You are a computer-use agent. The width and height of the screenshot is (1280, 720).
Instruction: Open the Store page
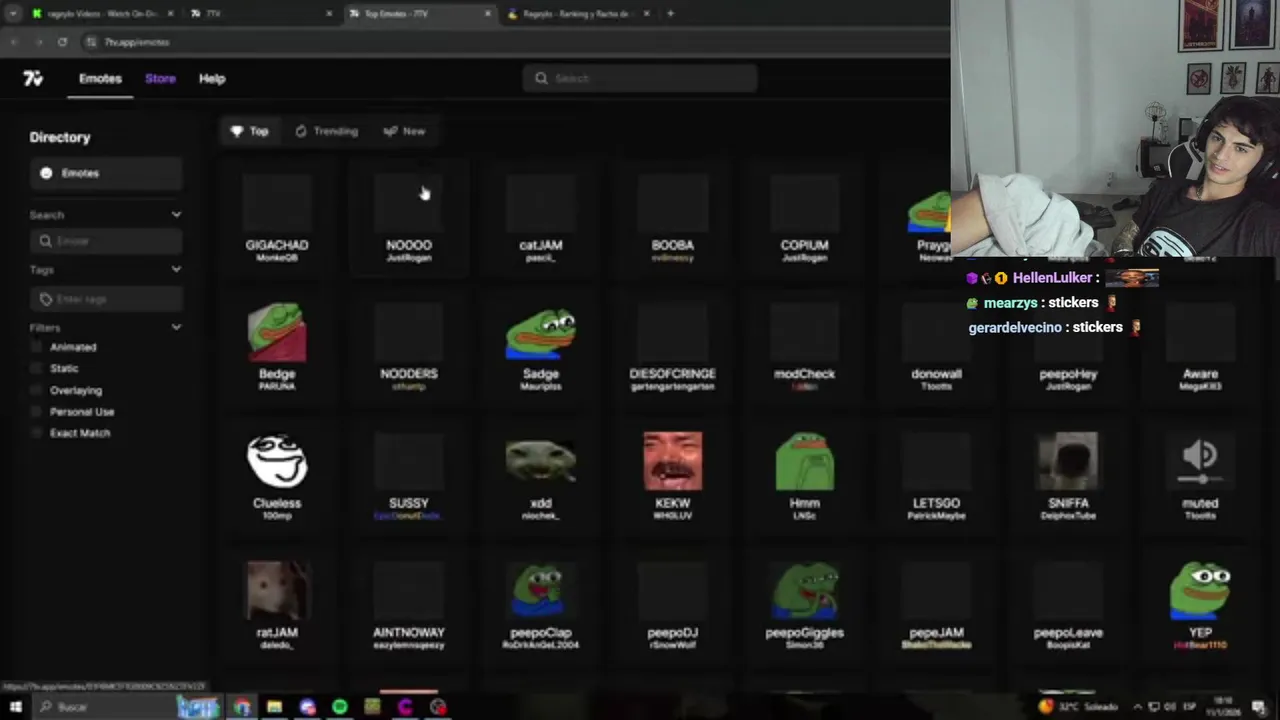(x=160, y=78)
